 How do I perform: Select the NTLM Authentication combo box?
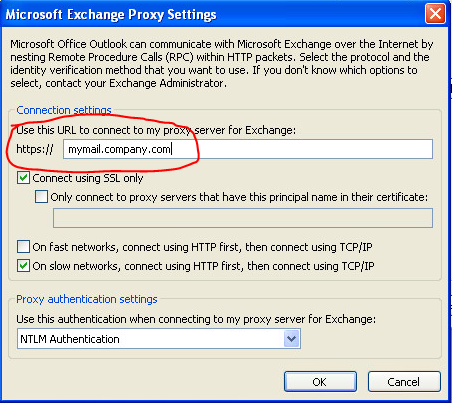coord(159,339)
